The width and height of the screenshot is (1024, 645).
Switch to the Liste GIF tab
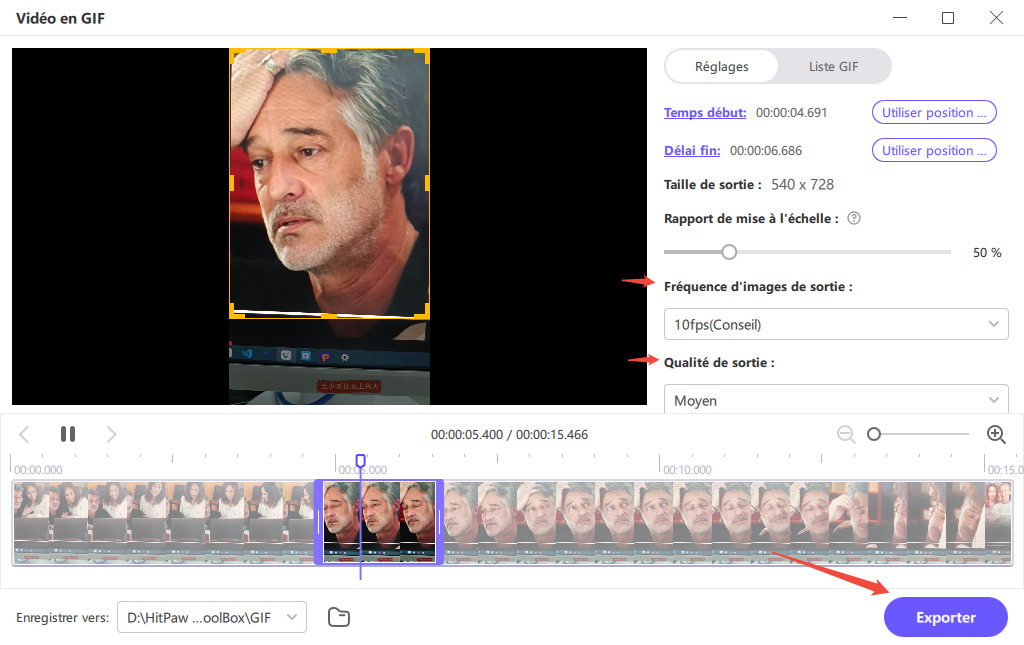click(x=833, y=66)
